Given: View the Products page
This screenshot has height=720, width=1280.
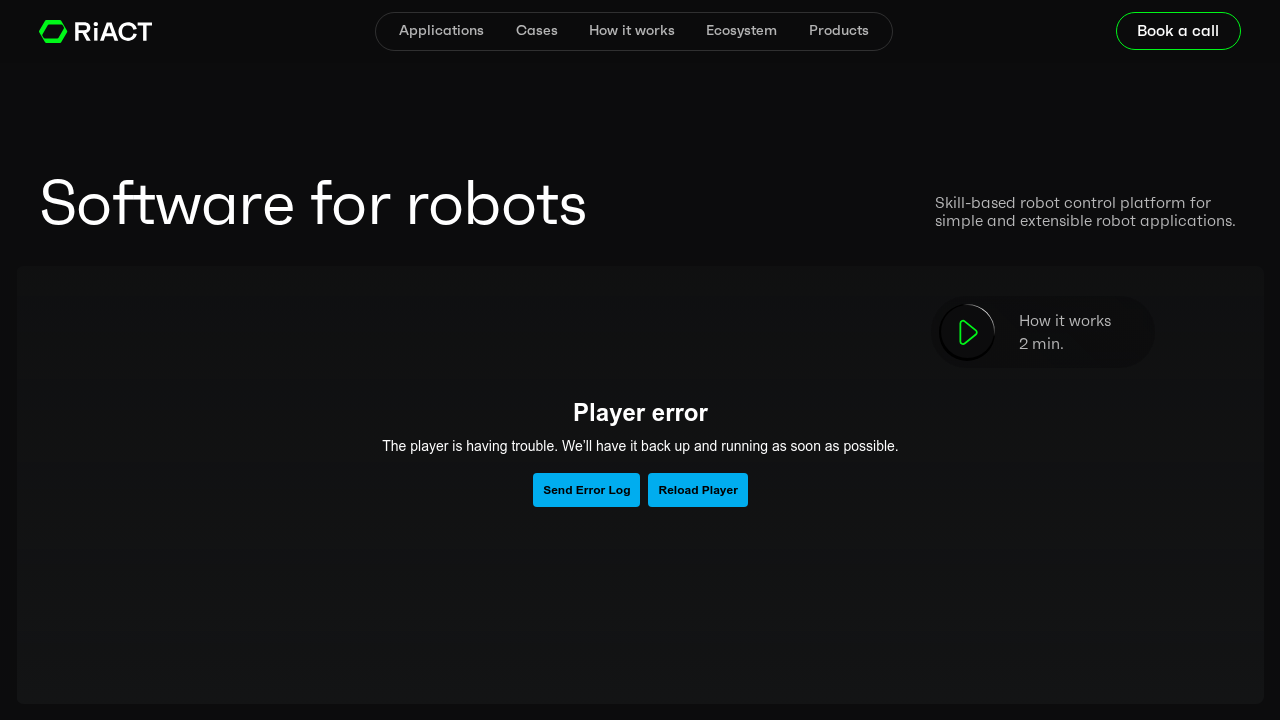Looking at the screenshot, I should tap(838, 31).
